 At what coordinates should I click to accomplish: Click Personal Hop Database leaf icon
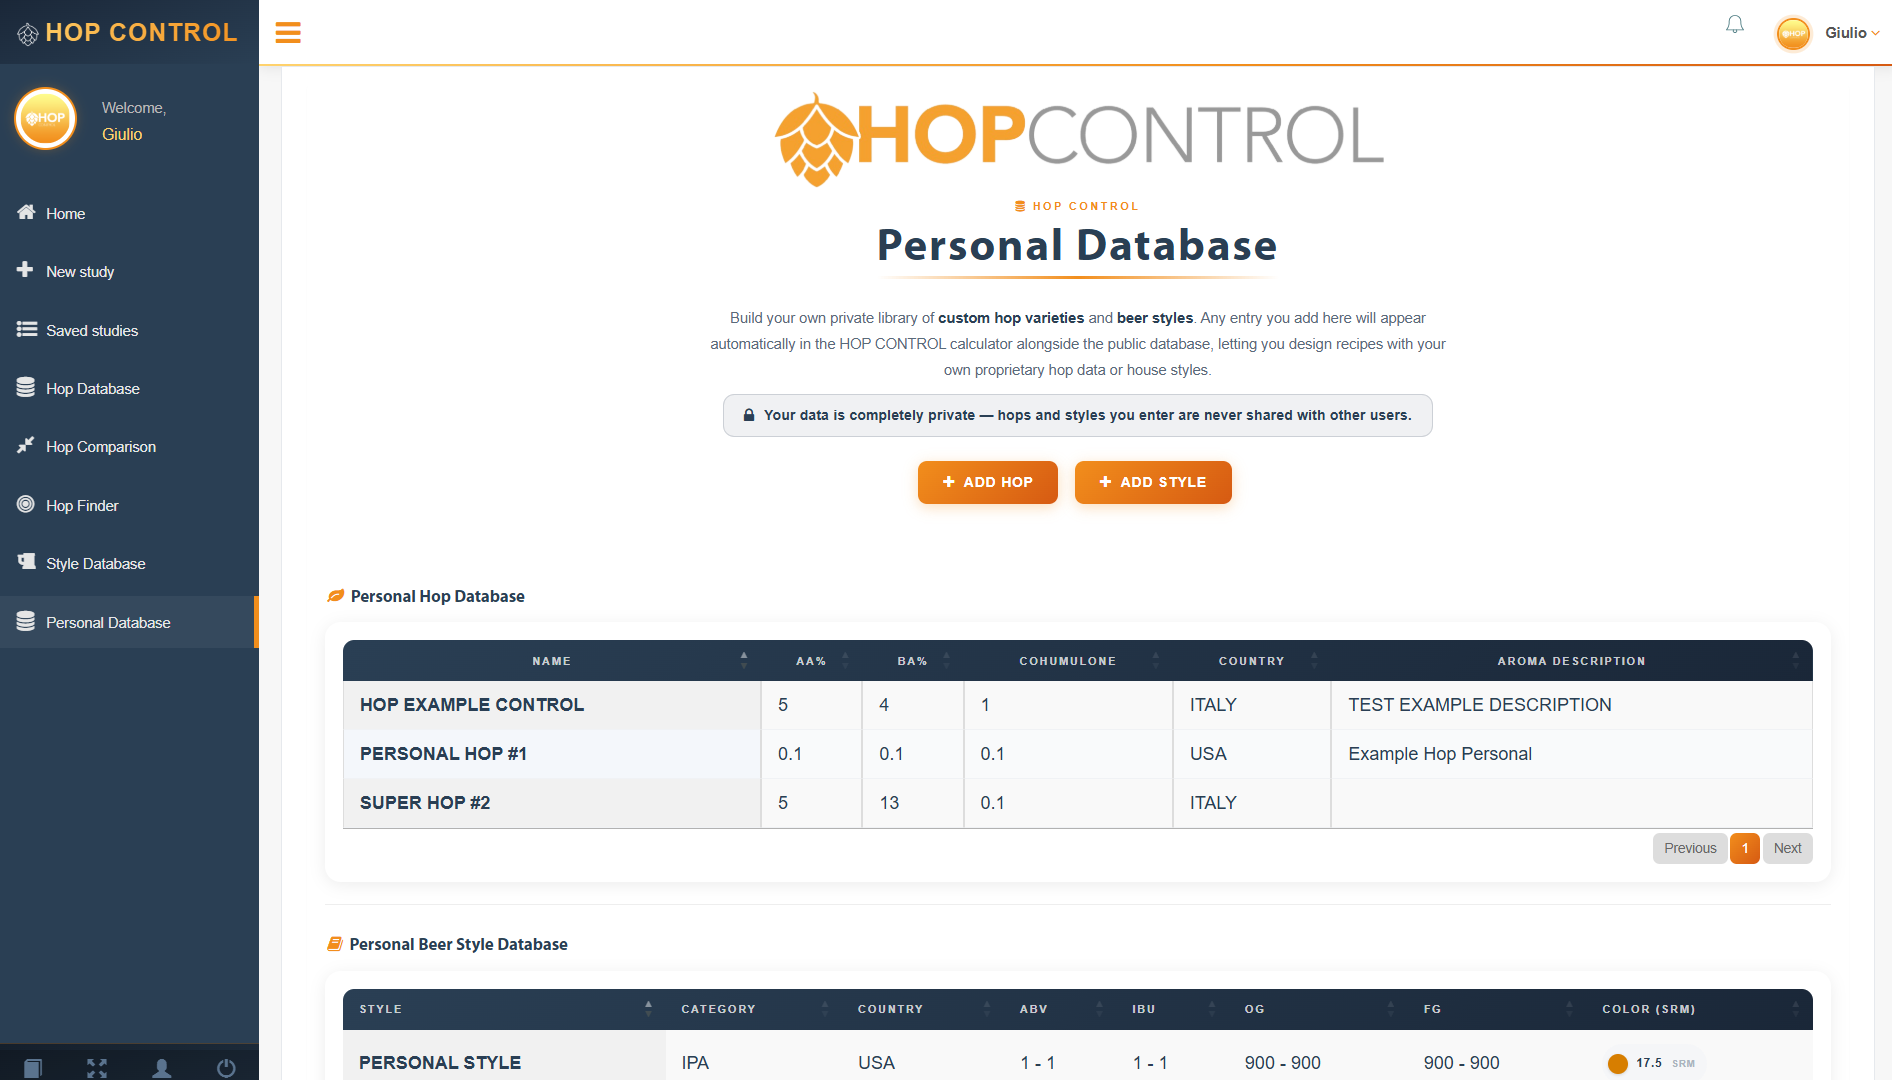pos(336,596)
